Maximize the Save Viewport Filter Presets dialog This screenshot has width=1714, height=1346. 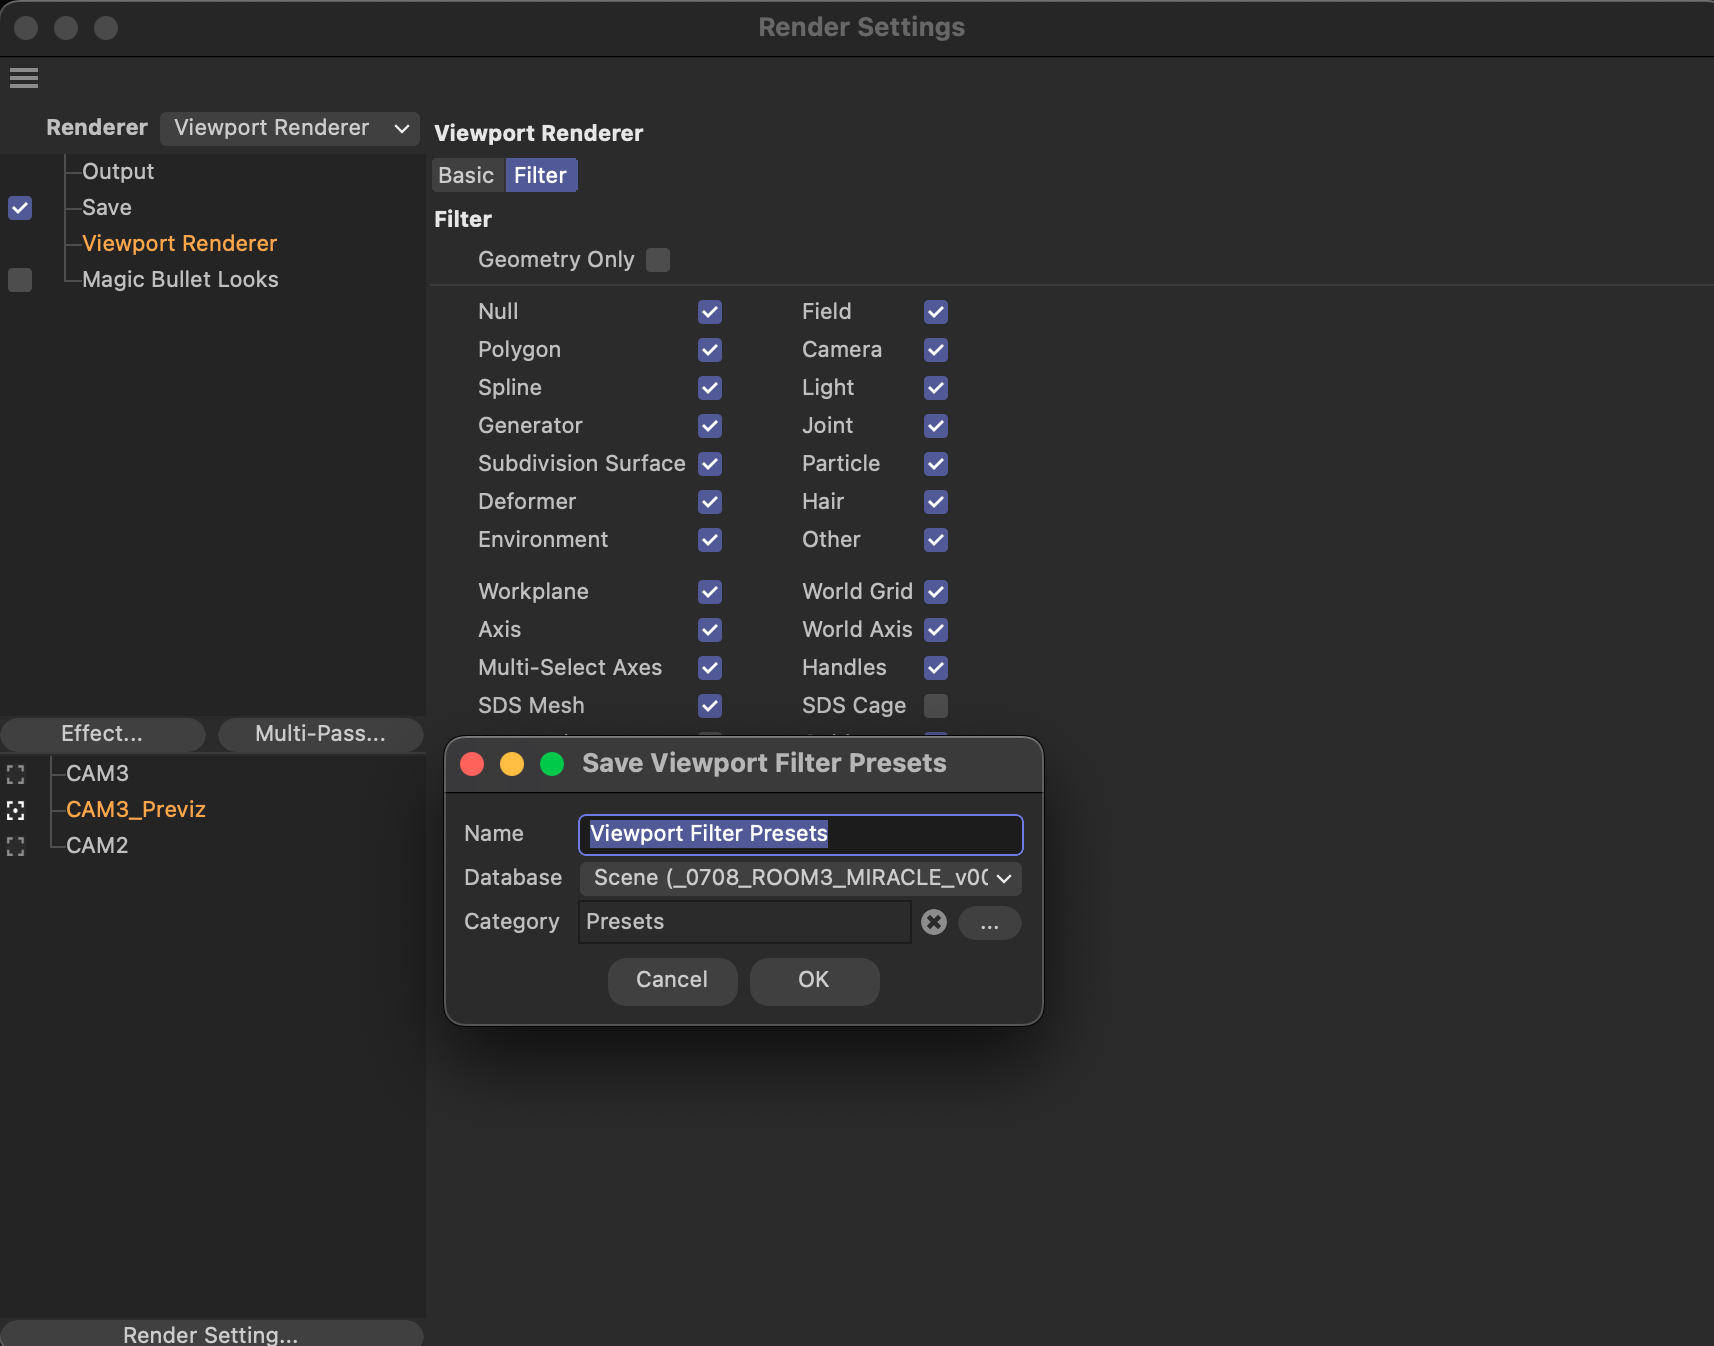(552, 764)
